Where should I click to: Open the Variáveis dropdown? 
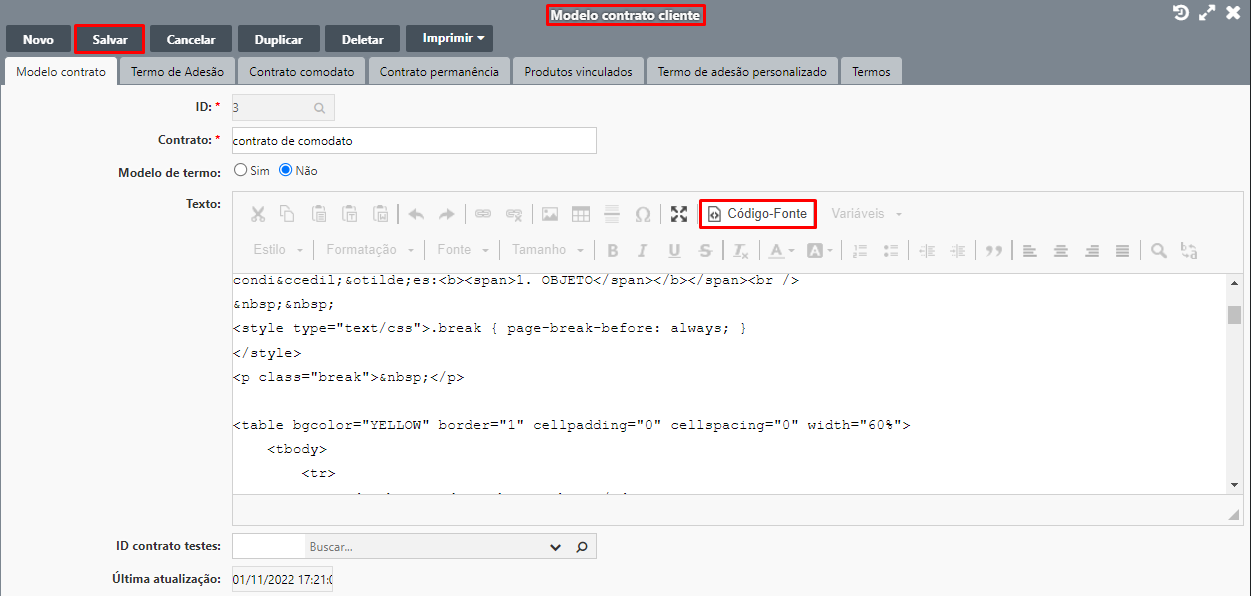point(867,214)
